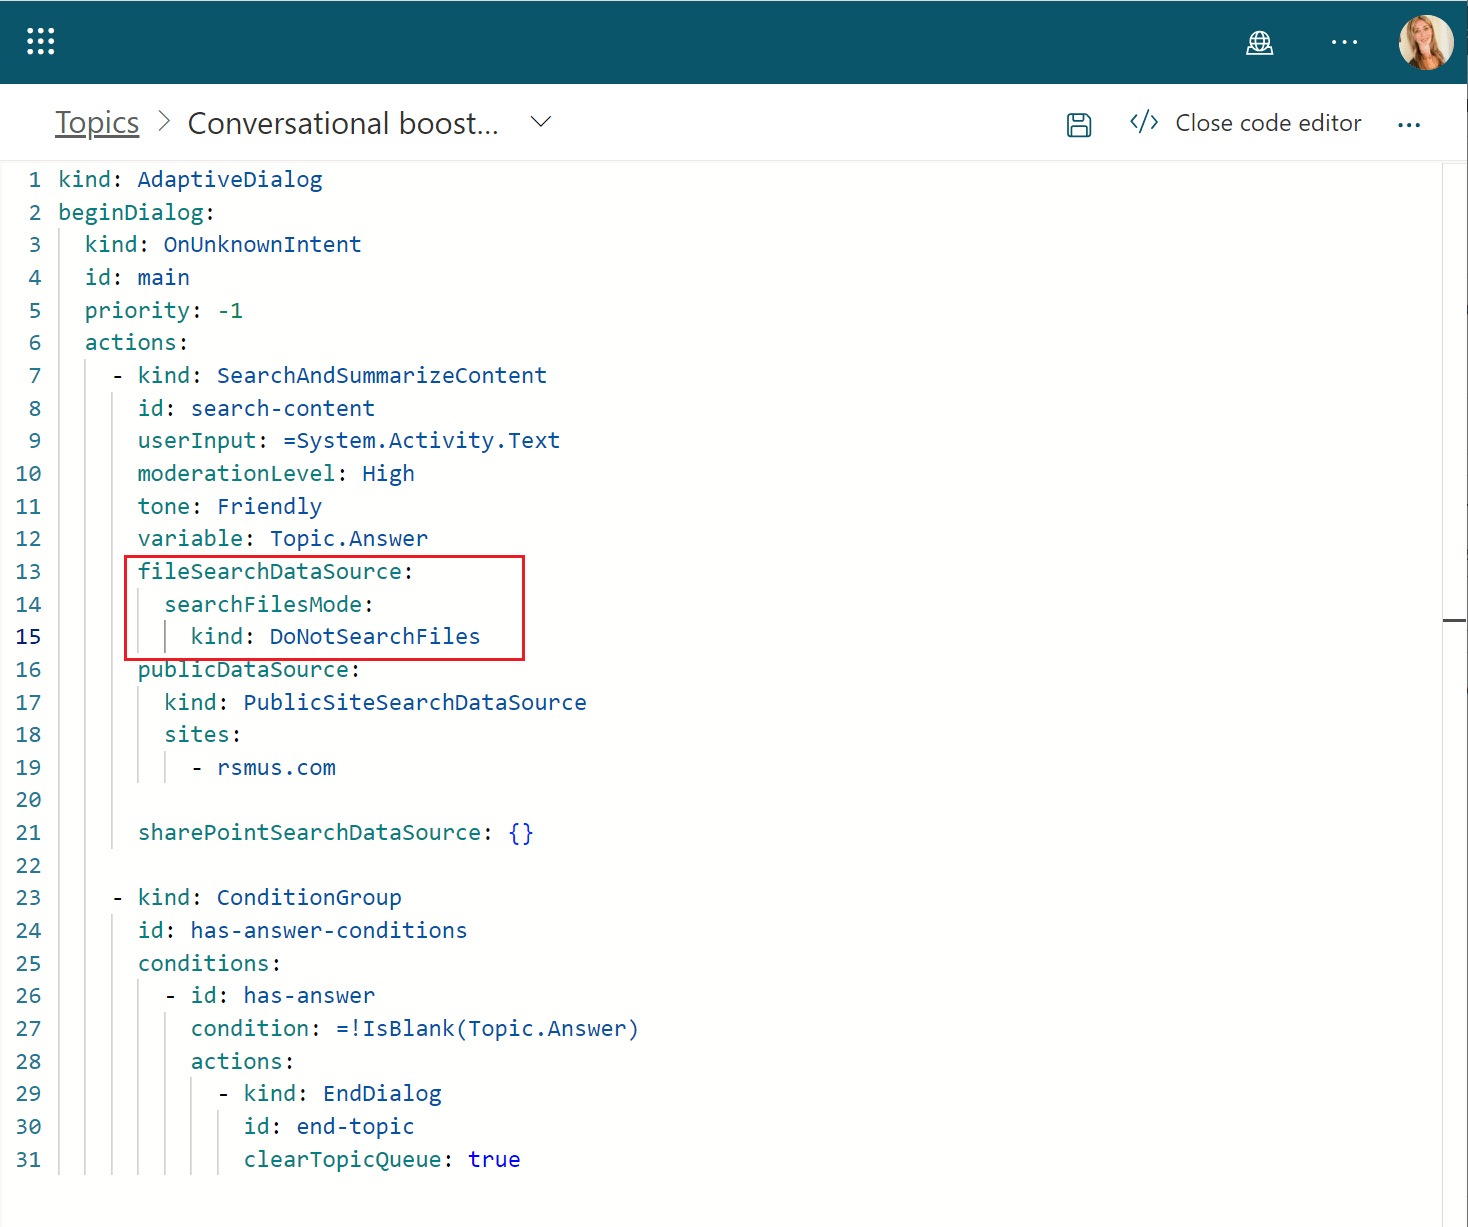Click line 1 kind: AdaptiveDialog
Image resolution: width=1468 pixels, height=1227 pixels.
[190, 179]
